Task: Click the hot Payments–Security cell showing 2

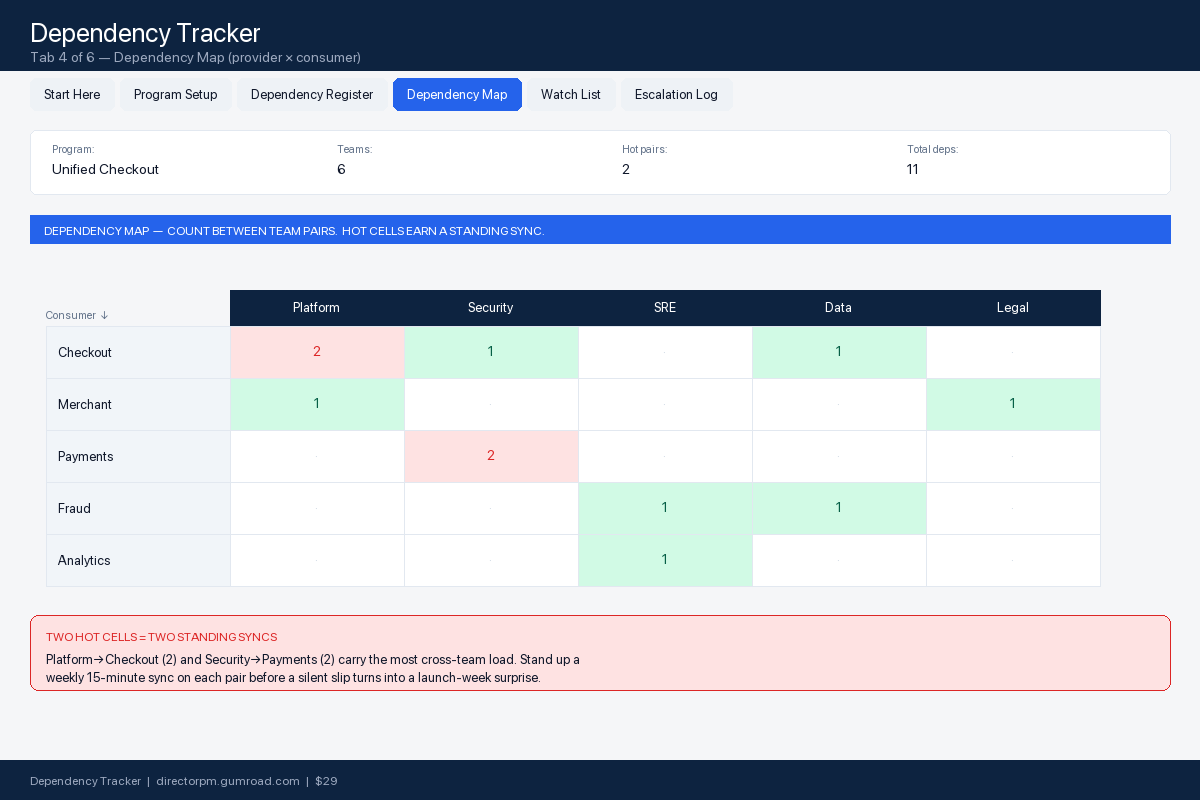Action: click(x=491, y=457)
